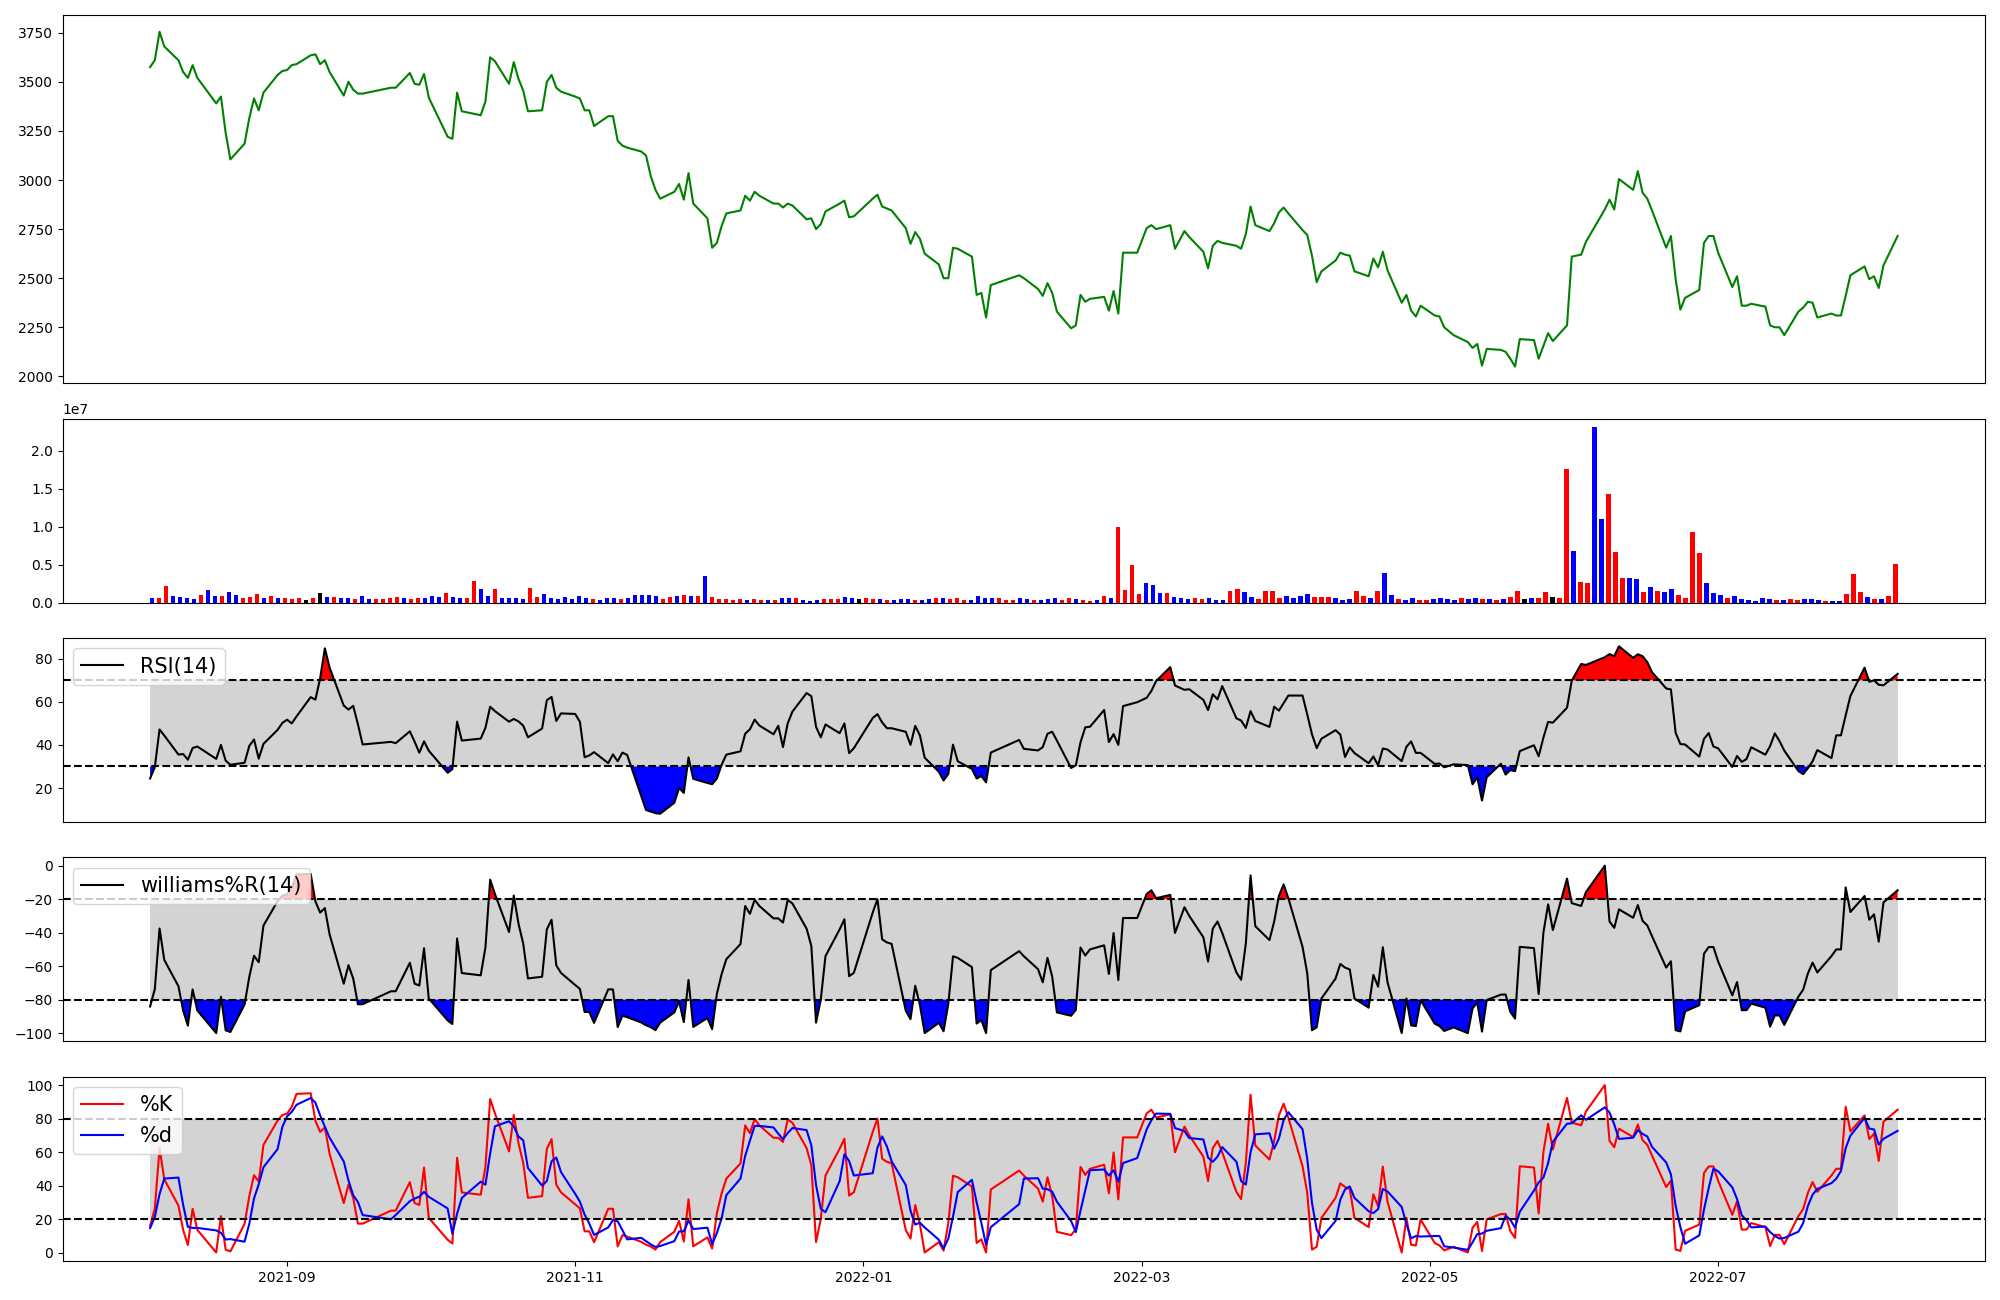
Task: Click the williams%R(14) legend label
Action: click(x=220, y=885)
